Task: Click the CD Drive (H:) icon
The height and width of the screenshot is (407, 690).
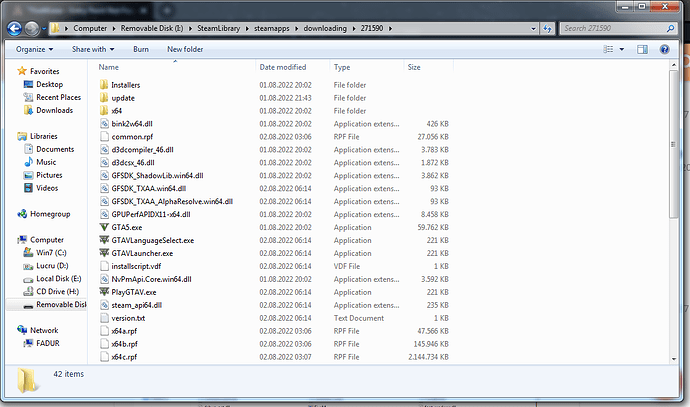Action: click(28, 291)
